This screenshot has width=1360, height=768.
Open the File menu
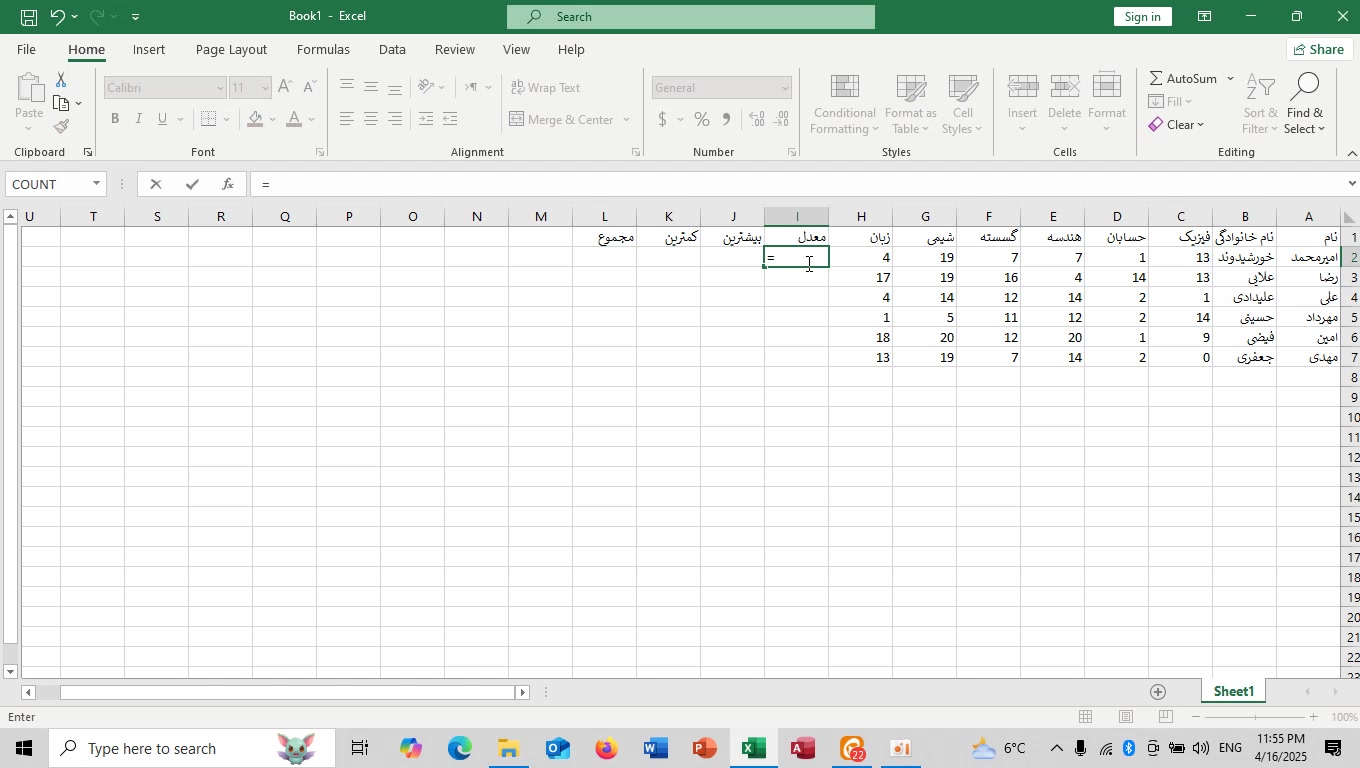pyautogui.click(x=26, y=49)
